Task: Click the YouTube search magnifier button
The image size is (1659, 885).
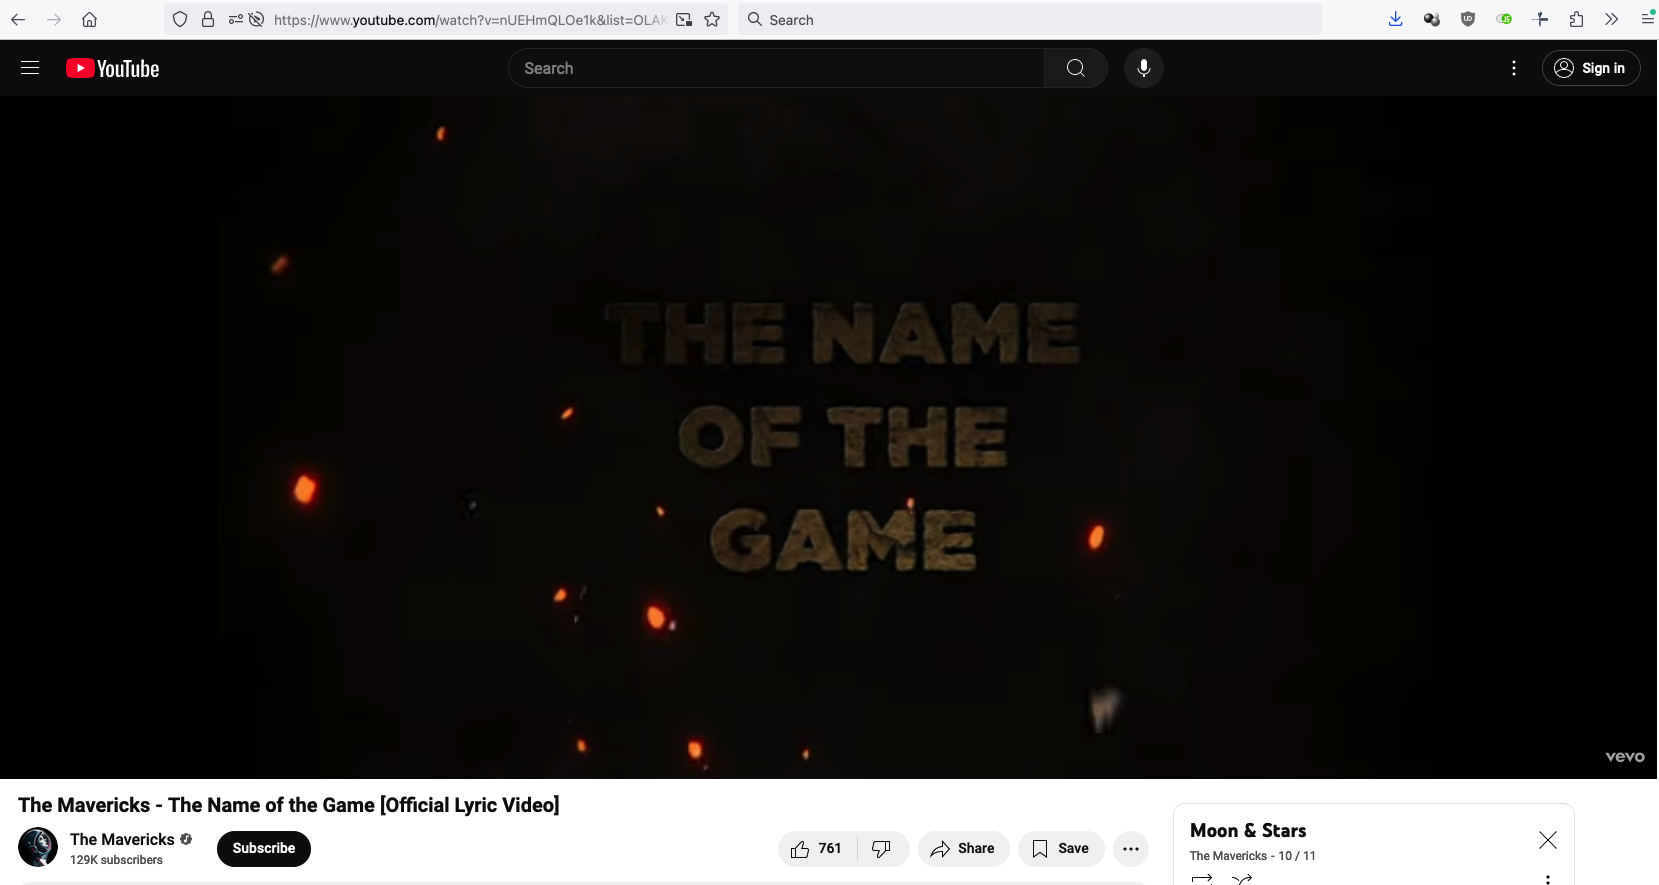Action: [1076, 68]
